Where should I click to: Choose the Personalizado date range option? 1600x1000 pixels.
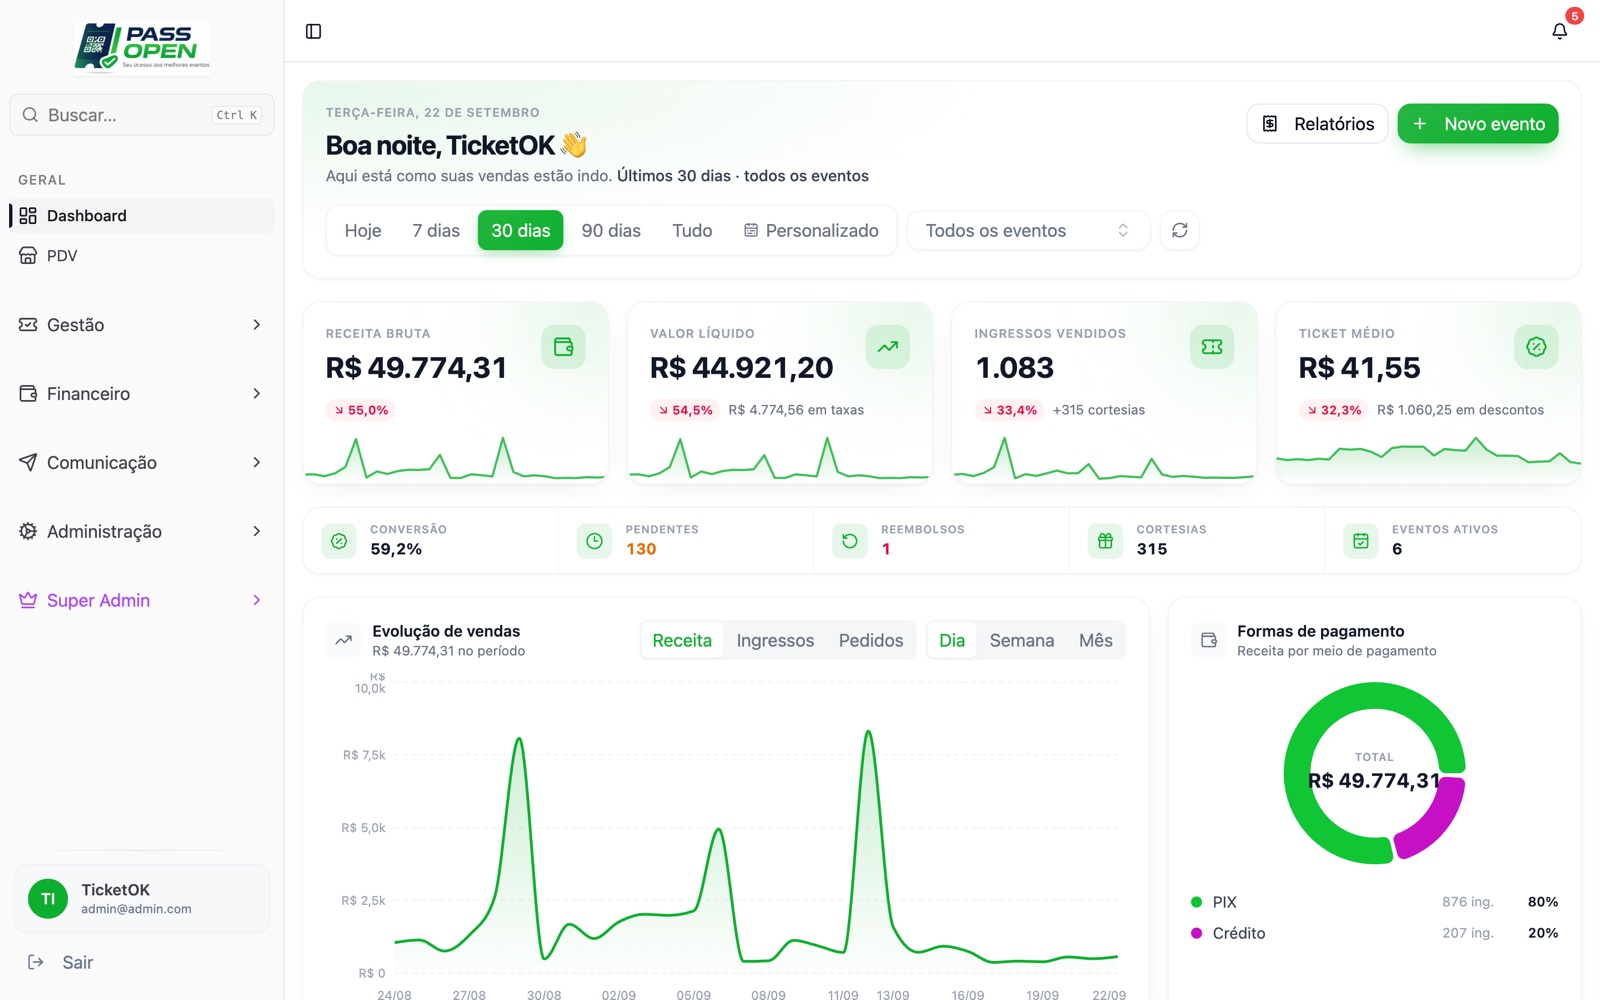point(811,231)
